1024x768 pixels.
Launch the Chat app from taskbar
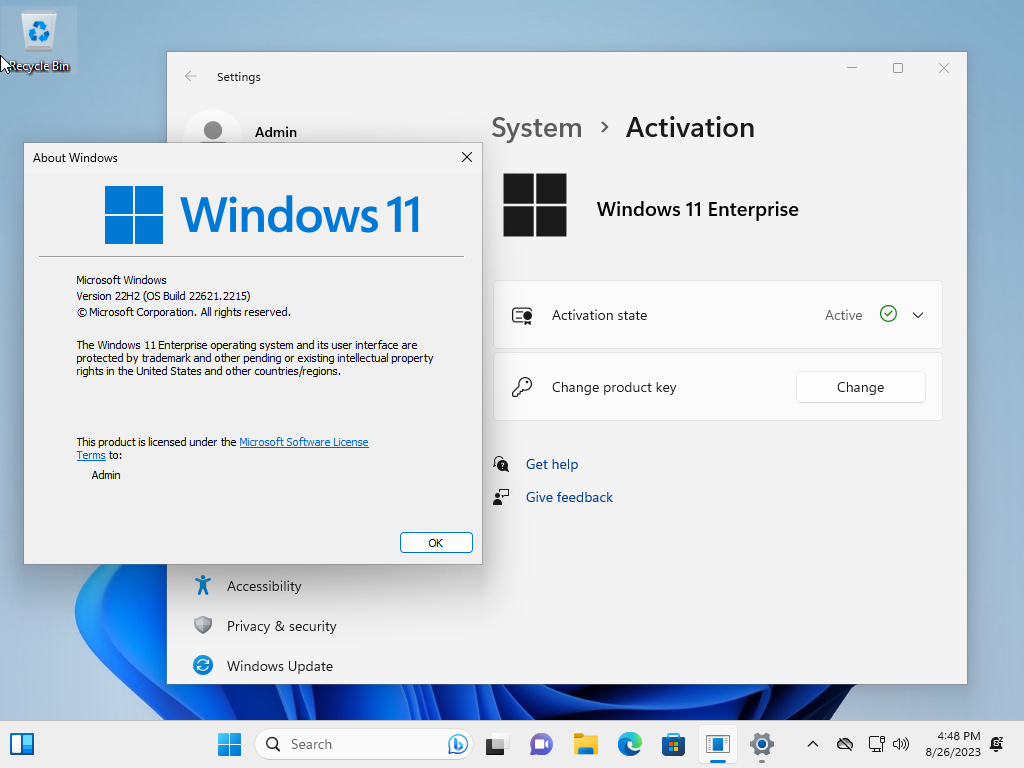pyautogui.click(x=541, y=744)
